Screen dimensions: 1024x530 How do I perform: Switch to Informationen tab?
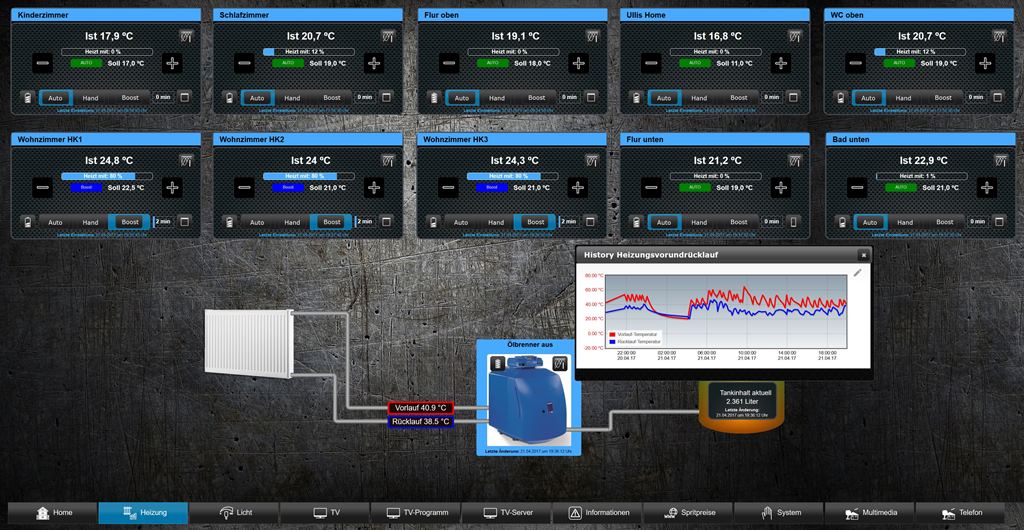point(598,513)
